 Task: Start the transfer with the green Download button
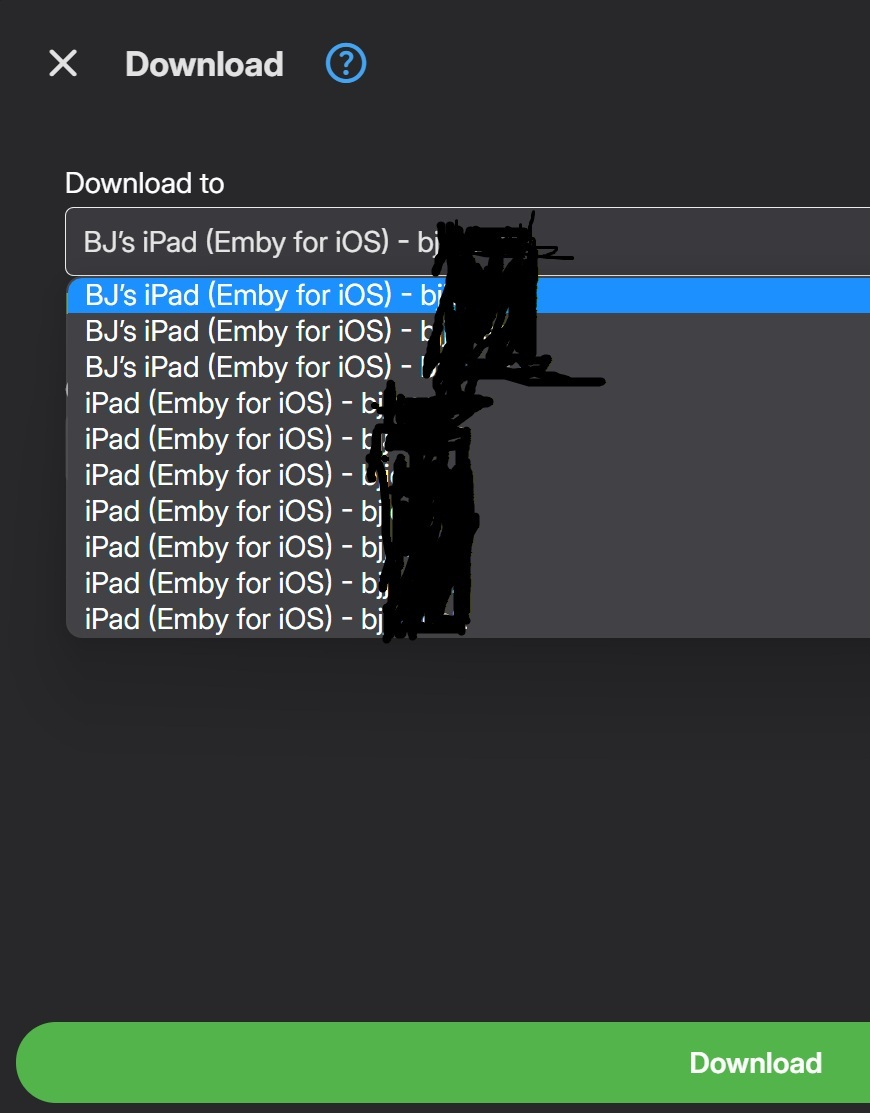pos(443,1063)
